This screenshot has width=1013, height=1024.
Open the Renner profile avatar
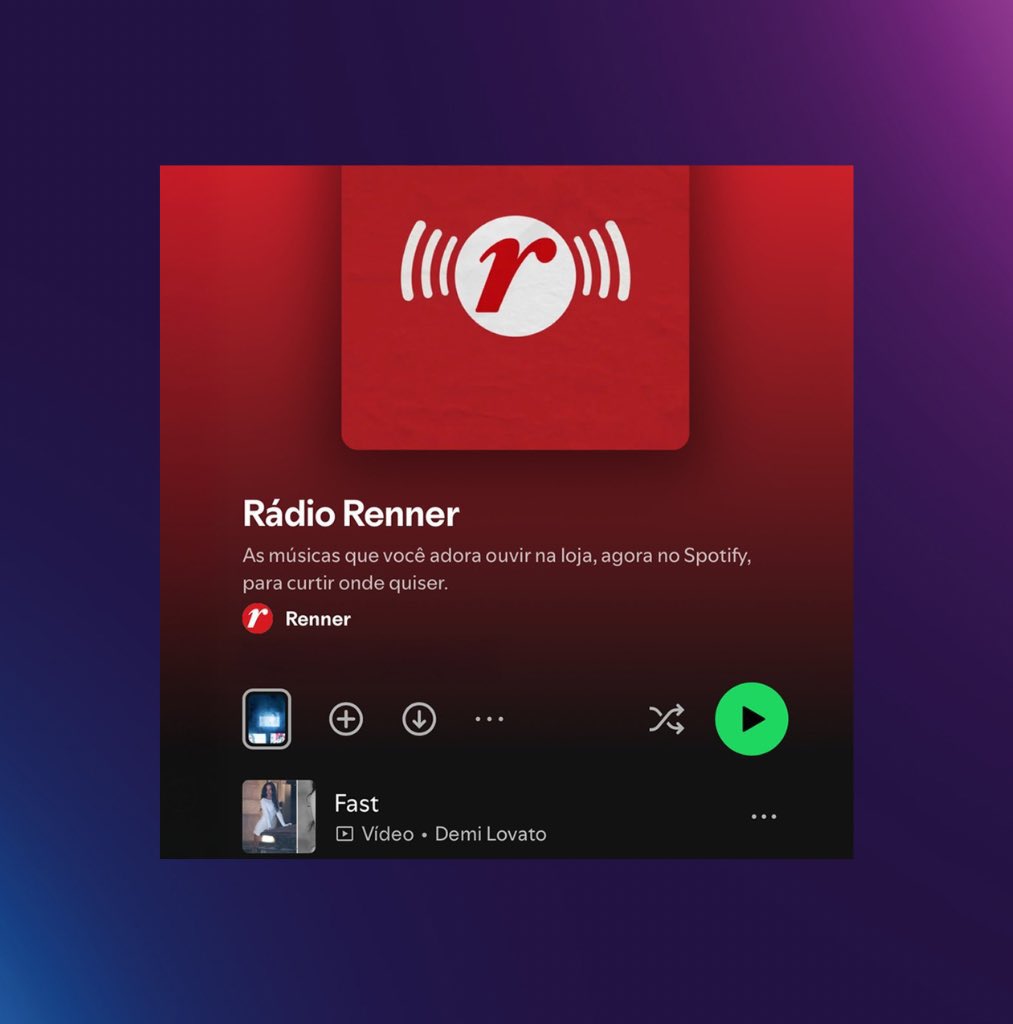pyautogui.click(x=257, y=618)
